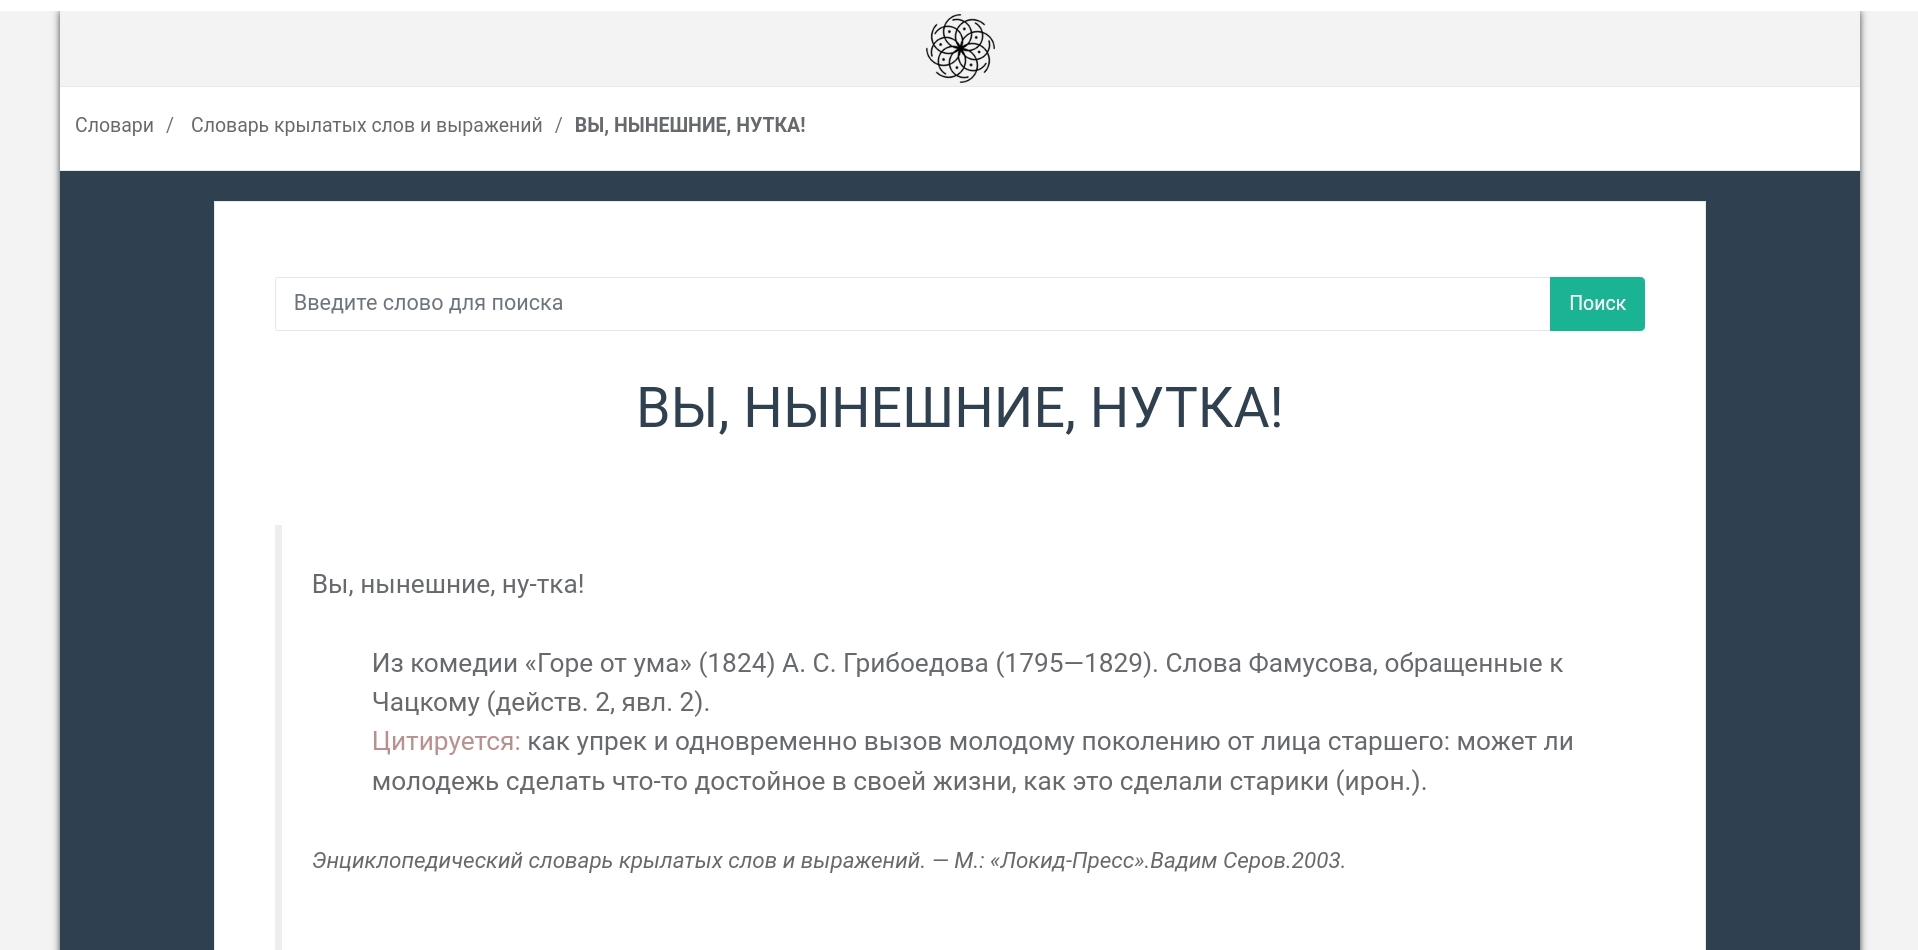
Task: Click the flower logo icon in header
Action: tap(960, 48)
